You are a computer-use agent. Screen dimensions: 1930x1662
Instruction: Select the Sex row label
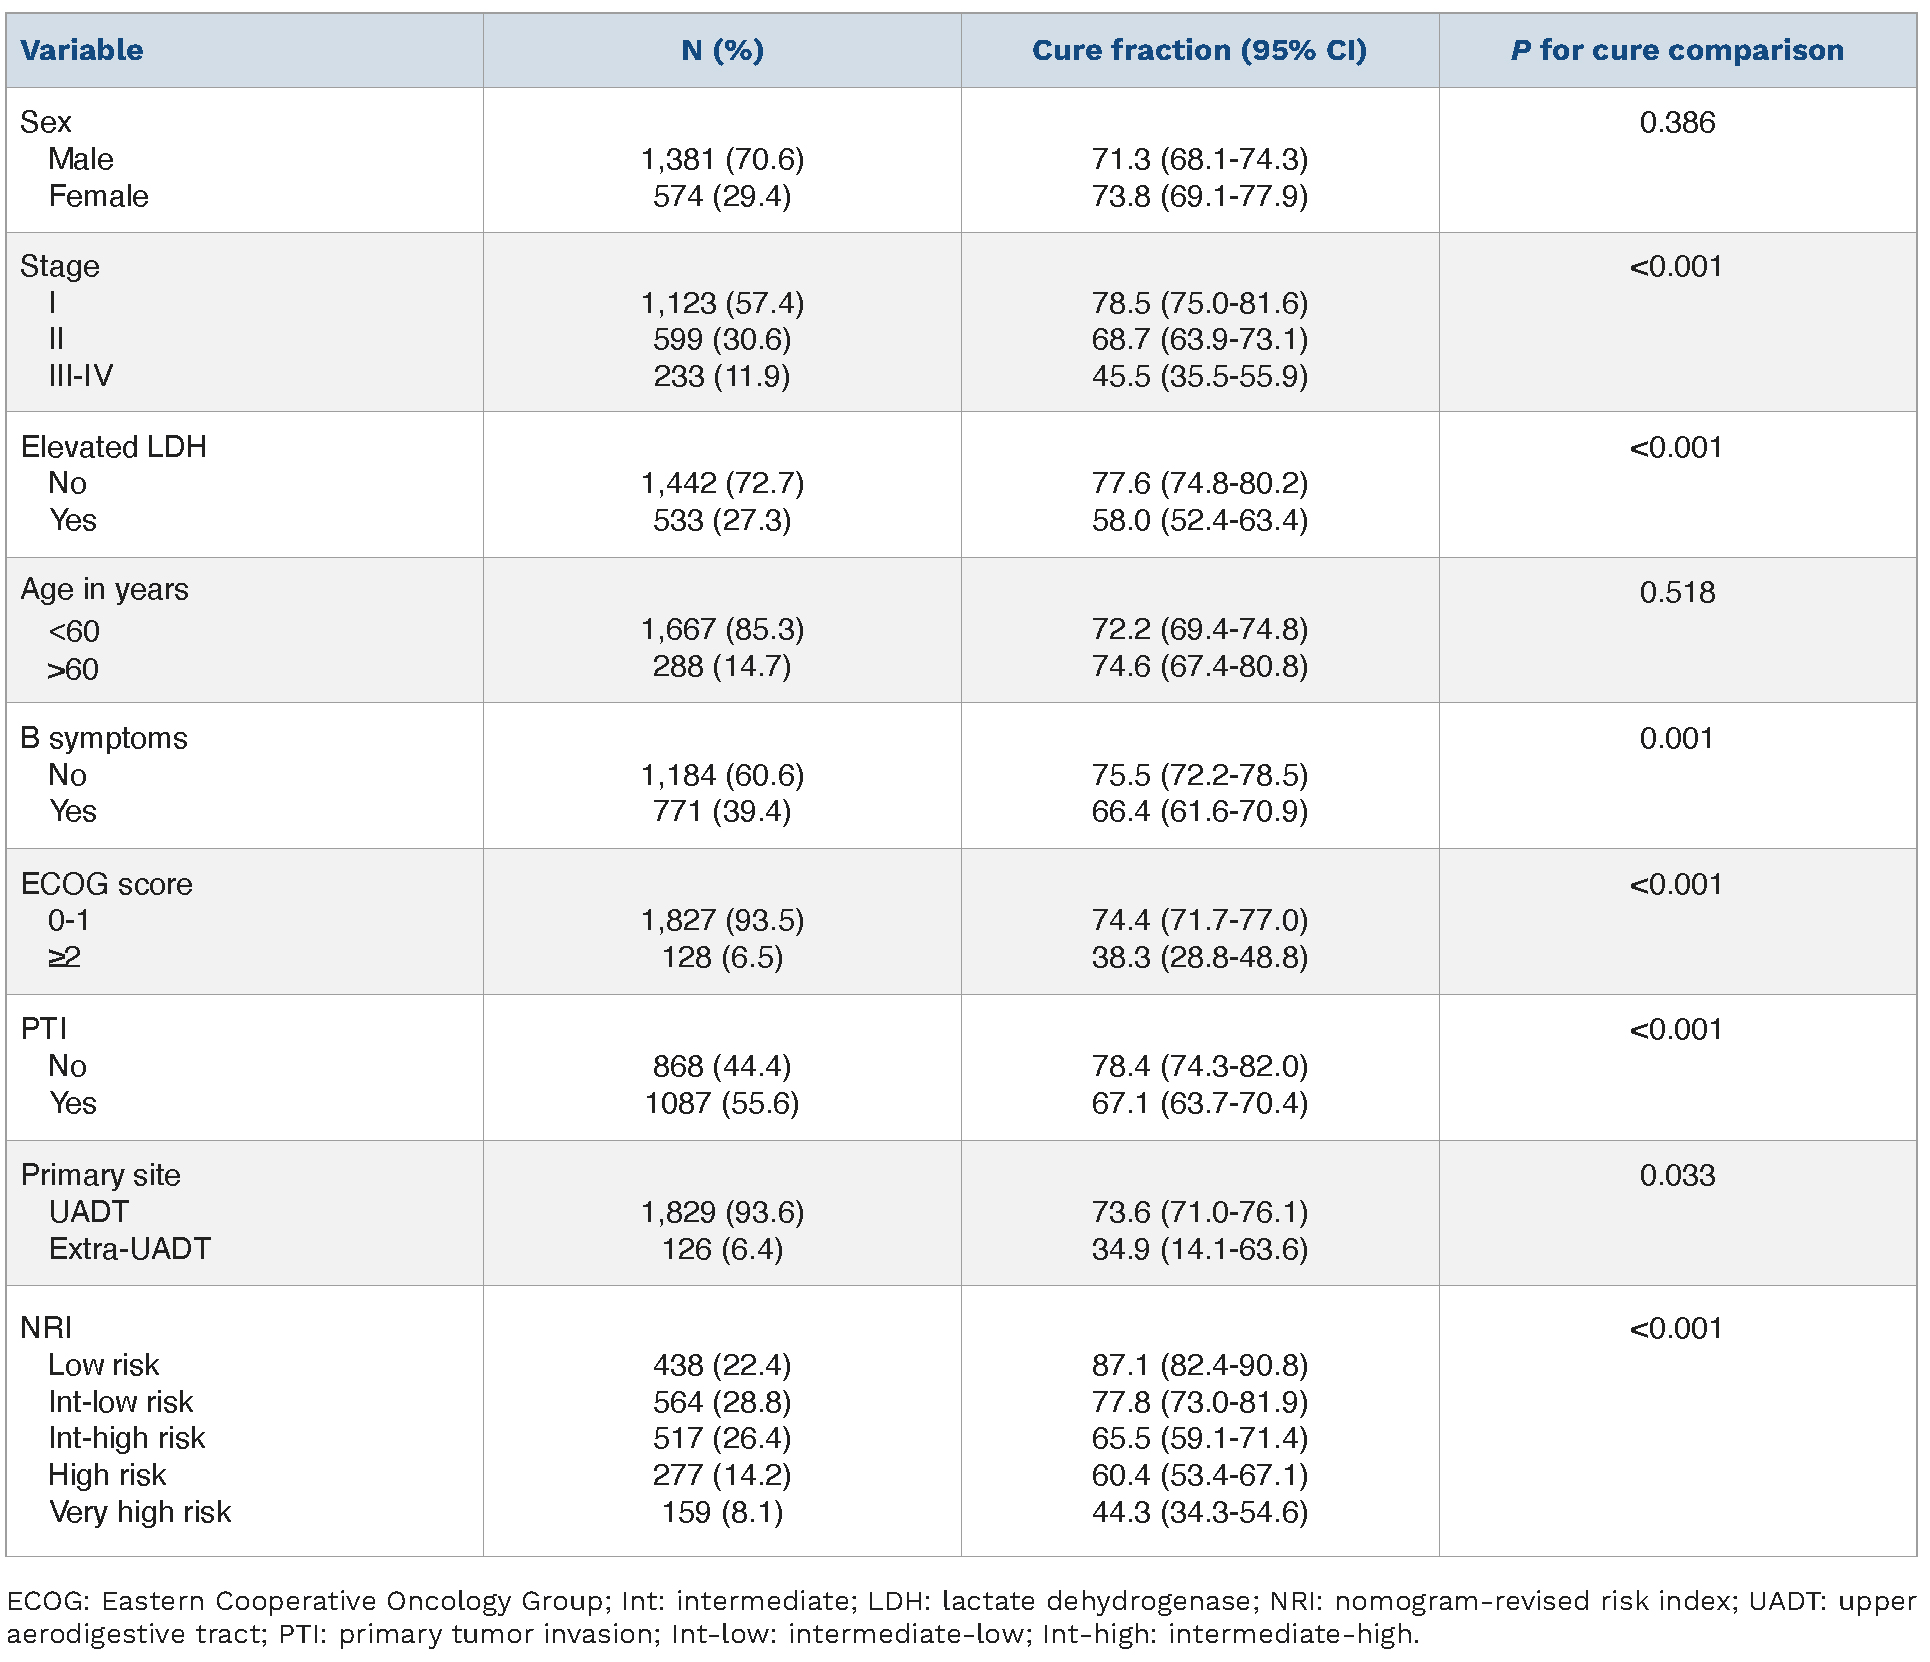(46, 122)
